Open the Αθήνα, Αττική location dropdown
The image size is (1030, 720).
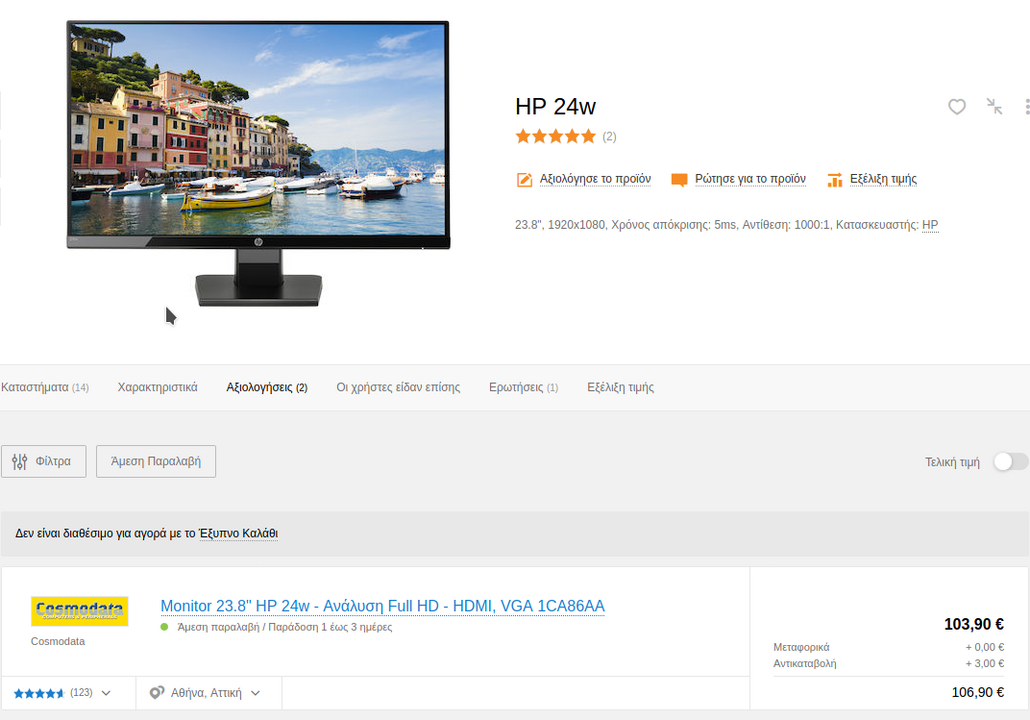pyautogui.click(x=205, y=693)
